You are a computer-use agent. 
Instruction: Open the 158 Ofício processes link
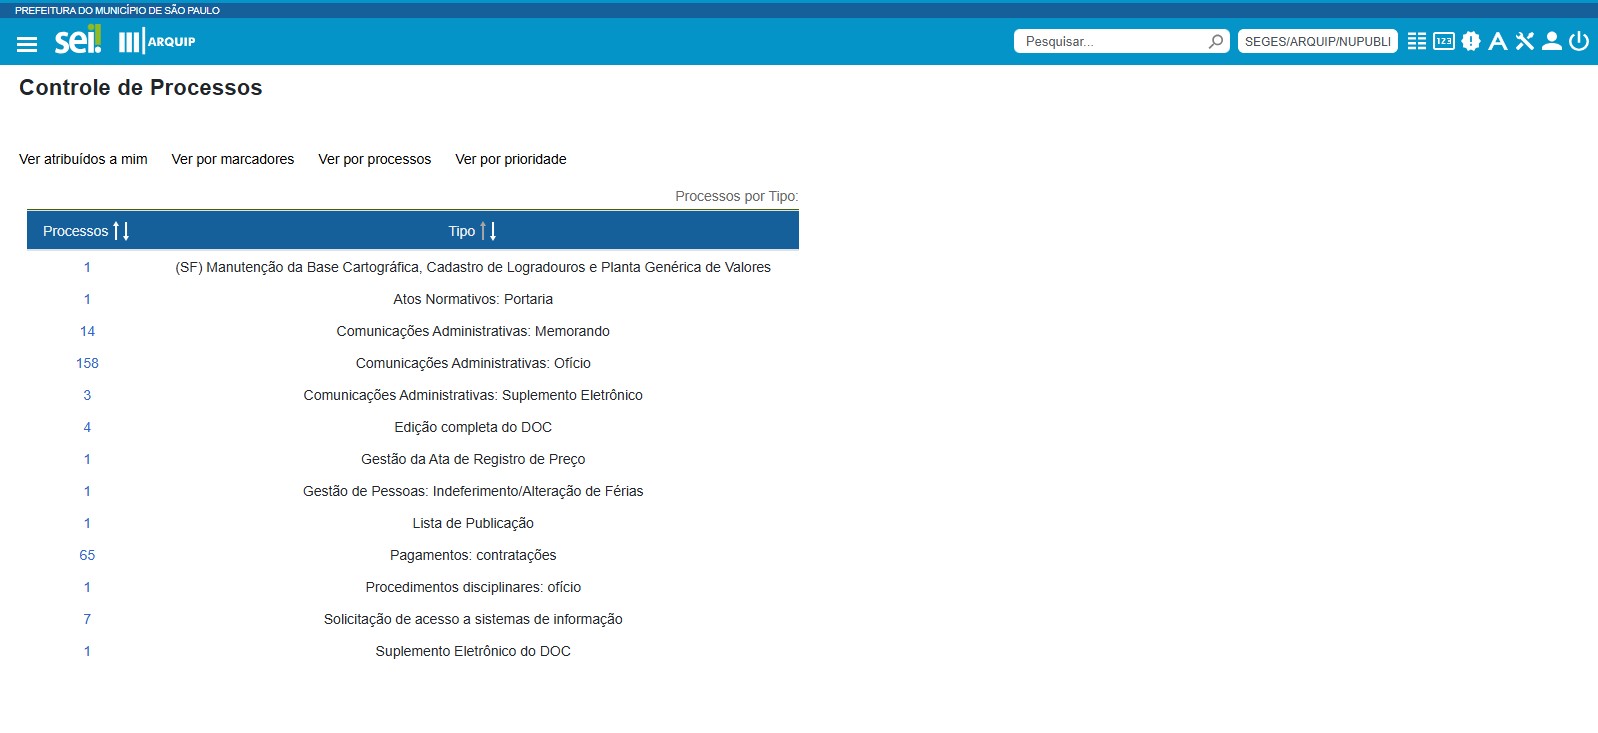pos(87,363)
